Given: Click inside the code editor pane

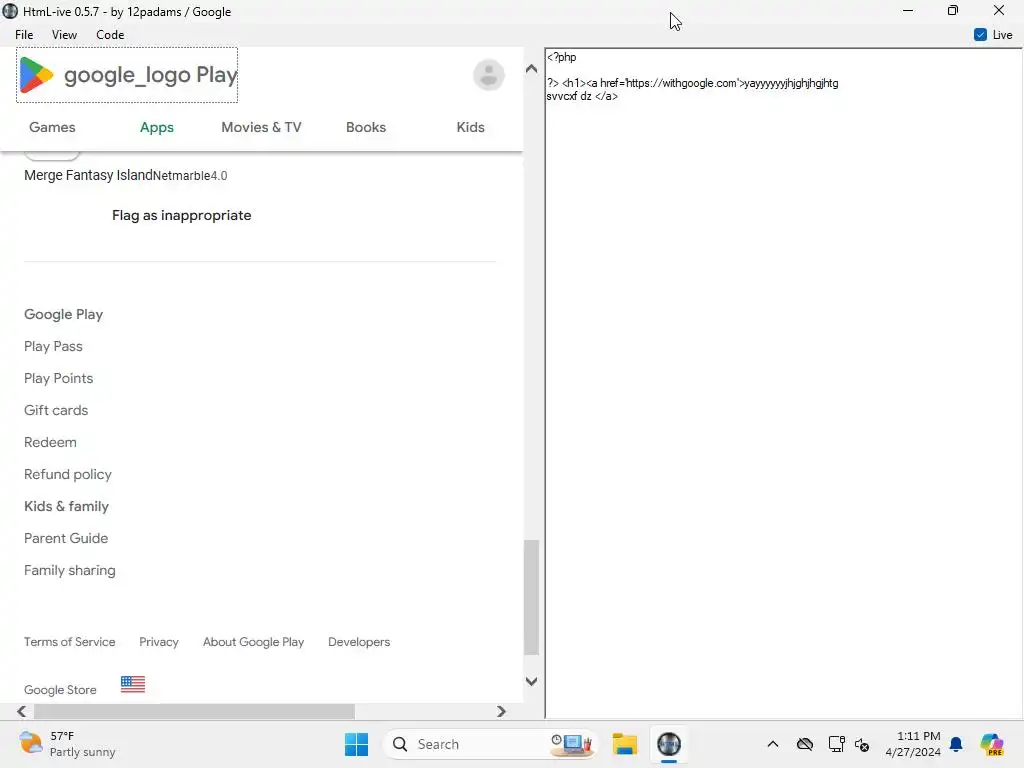Looking at the screenshot, I should coord(784,383).
